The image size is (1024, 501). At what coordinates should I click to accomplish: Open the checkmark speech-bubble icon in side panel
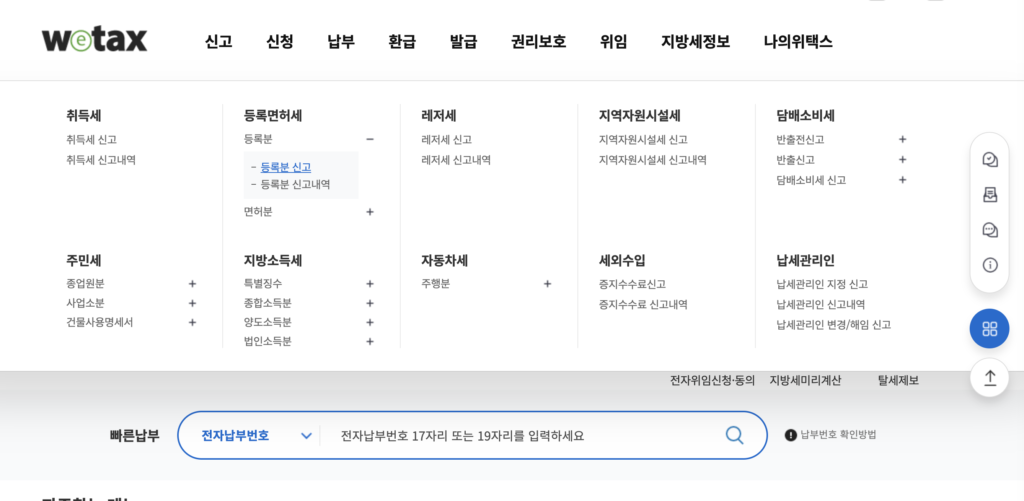tap(990, 159)
